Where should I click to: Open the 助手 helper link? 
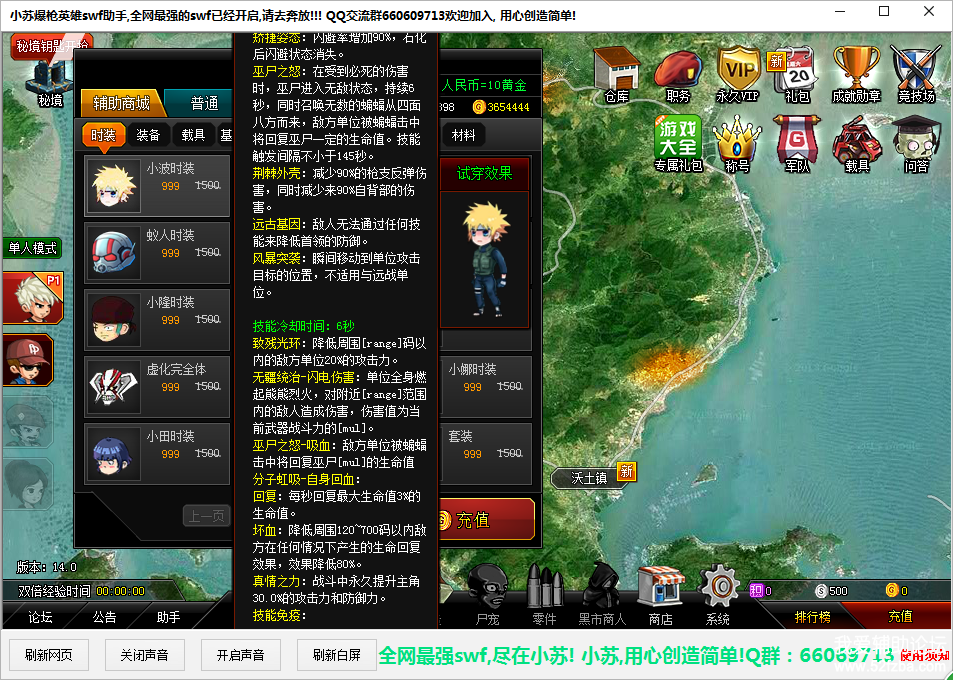click(x=168, y=617)
